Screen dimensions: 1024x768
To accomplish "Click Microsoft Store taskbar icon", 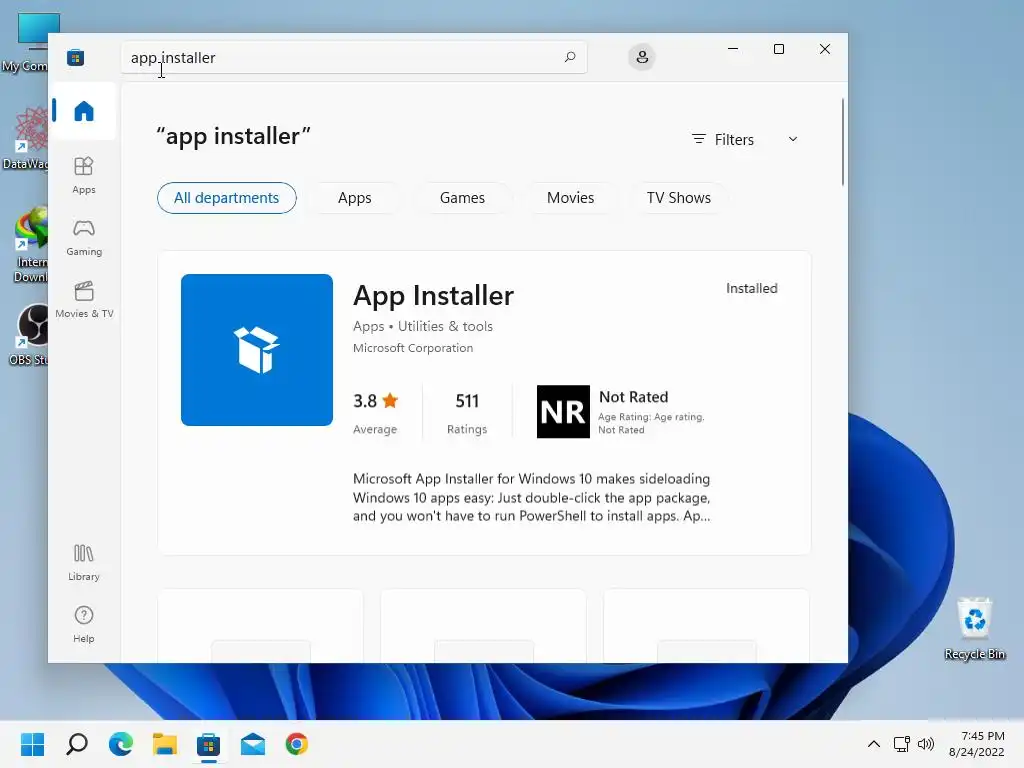I will click(x=208, y=744).
